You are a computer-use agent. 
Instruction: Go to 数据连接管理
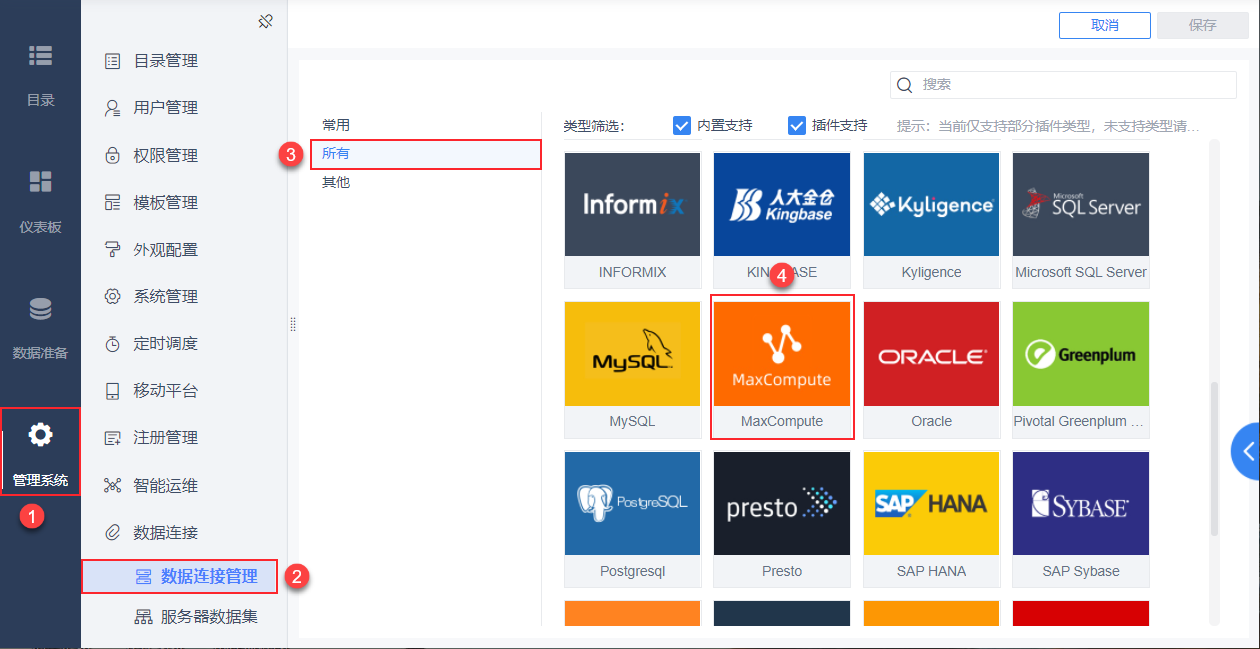(180, 577)
